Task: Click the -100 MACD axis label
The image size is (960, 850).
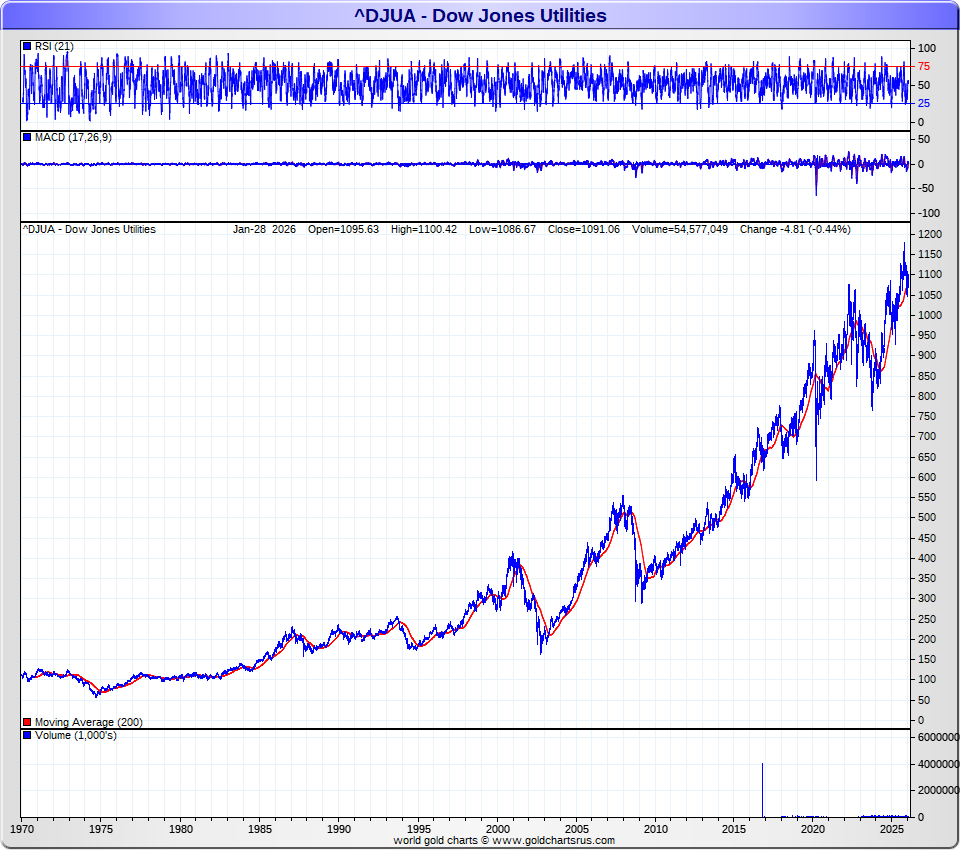Action: point(928,213)
